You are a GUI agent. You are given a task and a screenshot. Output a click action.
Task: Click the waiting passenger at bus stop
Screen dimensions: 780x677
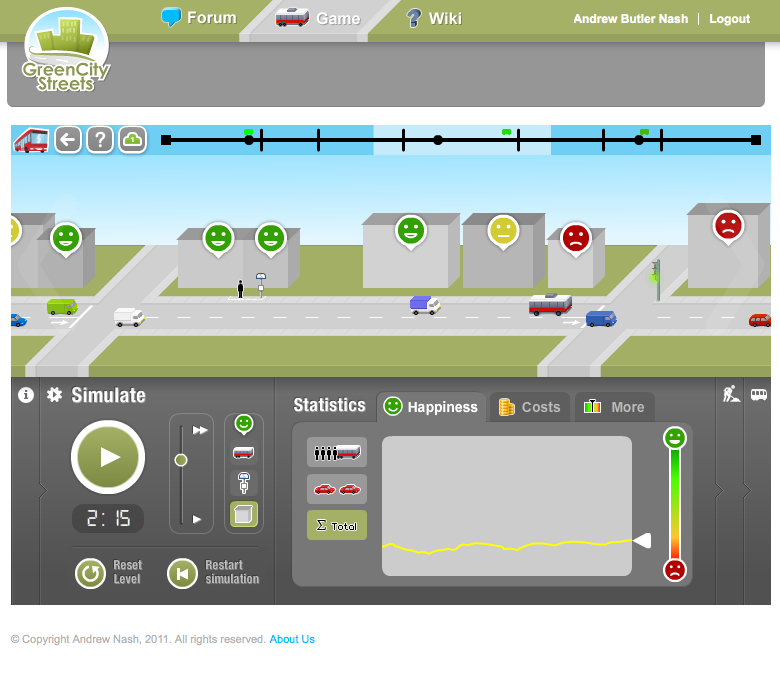[x=240, y=289]
